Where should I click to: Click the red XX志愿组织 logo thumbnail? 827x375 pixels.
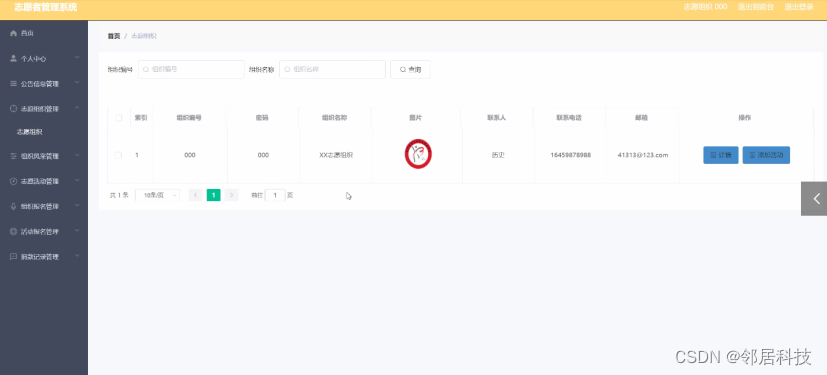[418, 153]
